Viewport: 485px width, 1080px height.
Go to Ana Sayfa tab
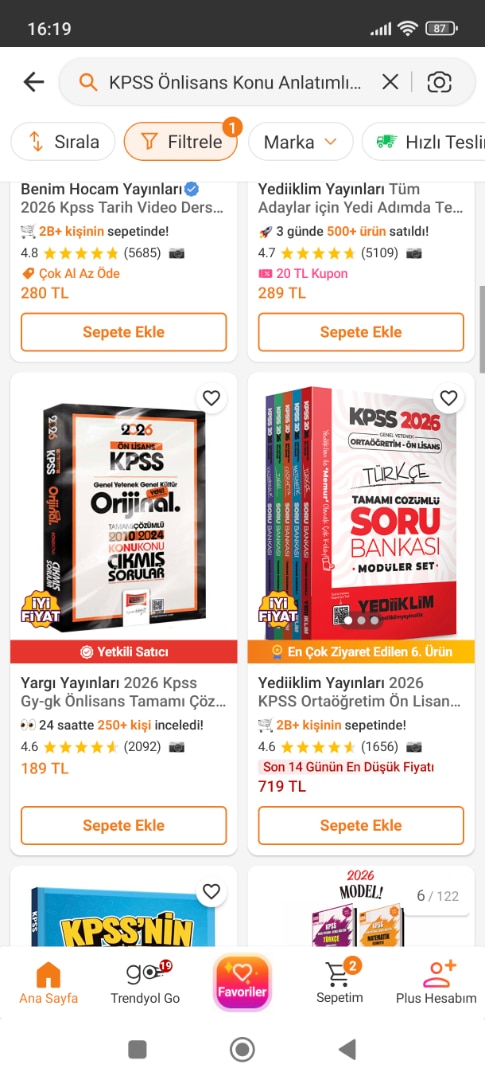tap(48, 983)
